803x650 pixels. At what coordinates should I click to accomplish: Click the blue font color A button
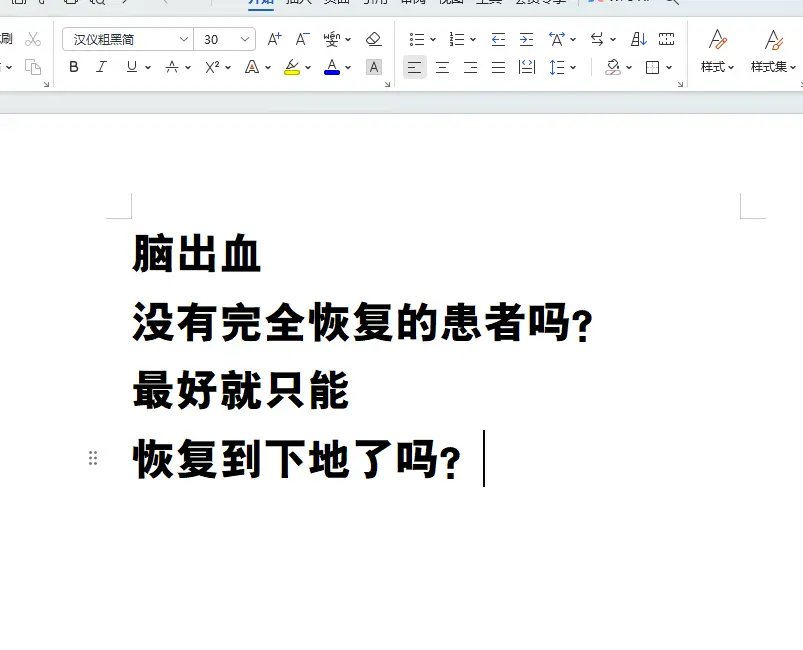click(332, 67)
